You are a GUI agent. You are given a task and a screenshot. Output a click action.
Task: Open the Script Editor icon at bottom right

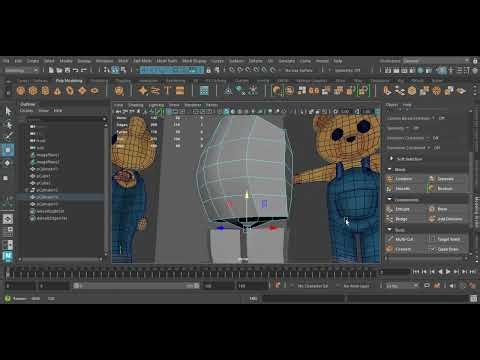pos(474,299)
